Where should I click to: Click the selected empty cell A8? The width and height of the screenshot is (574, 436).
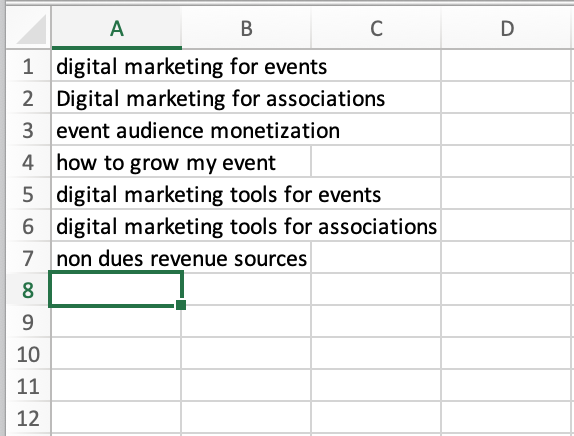pos(116,289)
